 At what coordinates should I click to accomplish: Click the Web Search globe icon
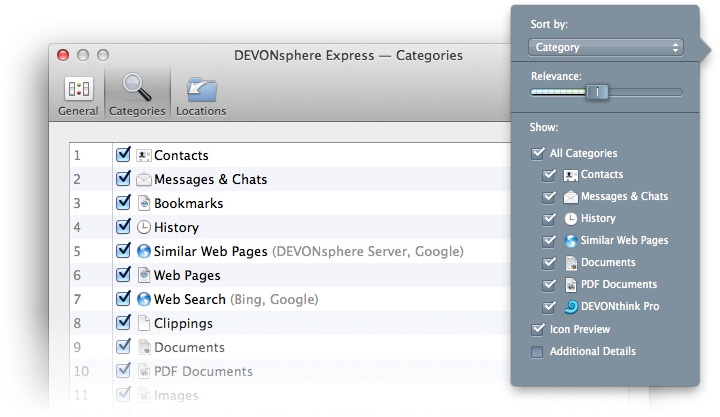[x=143, y=299]
